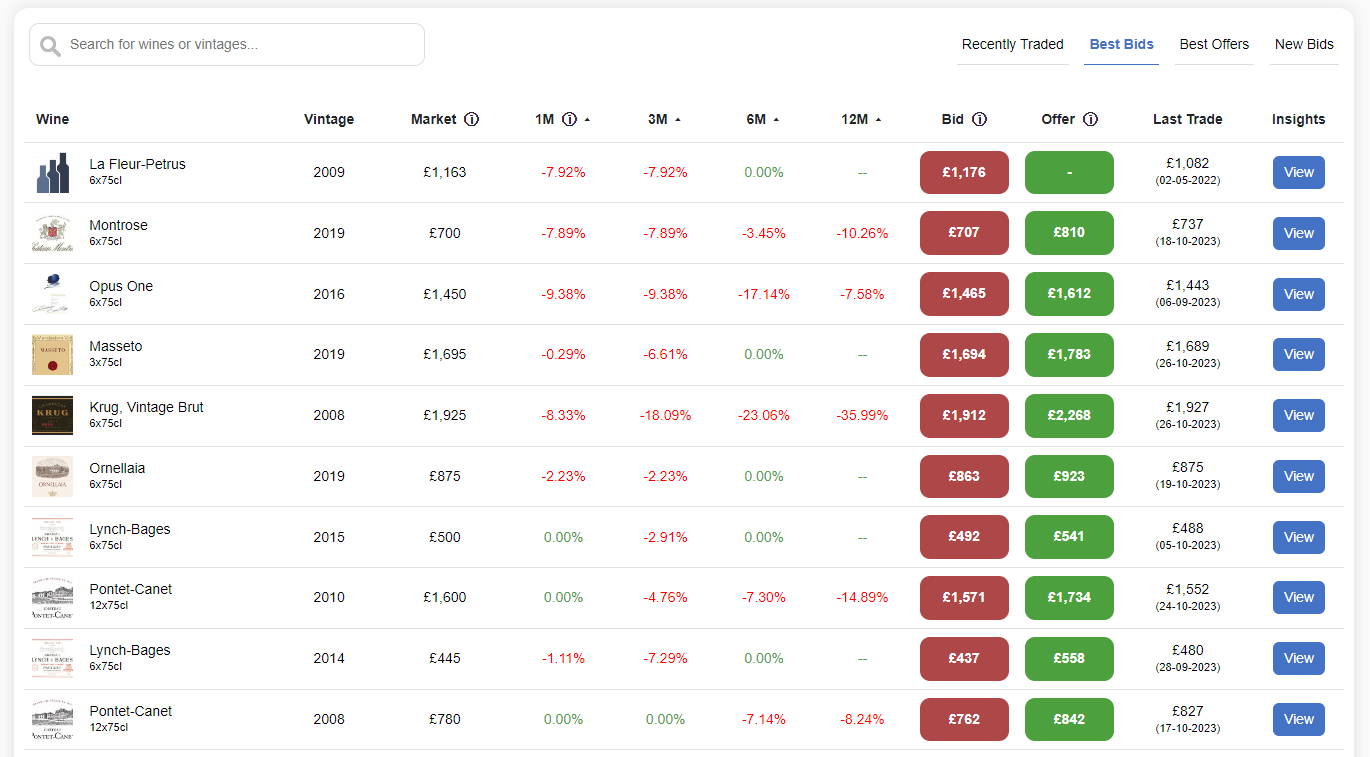Sort by the 3M column arrow
The width and height of the screenshot is (1370, 757).
(x=677, y=119)
